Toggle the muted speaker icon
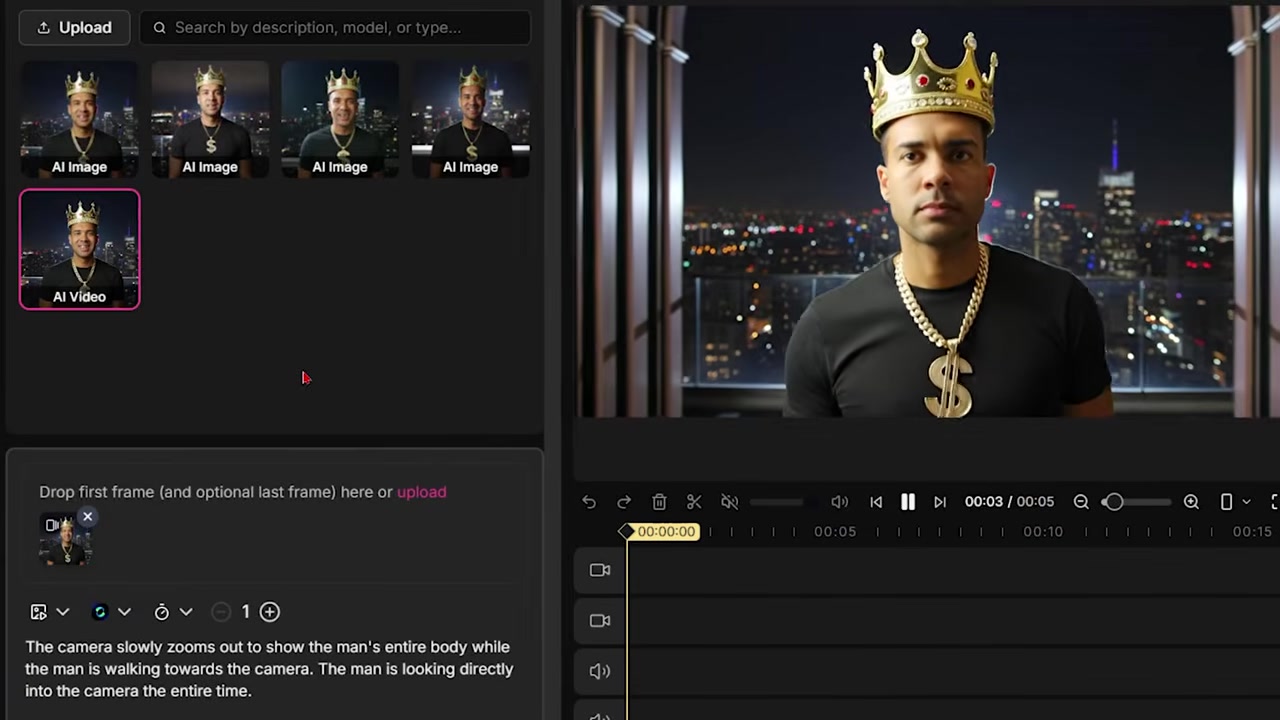The image size is (1280, 720). click(730, 502)
